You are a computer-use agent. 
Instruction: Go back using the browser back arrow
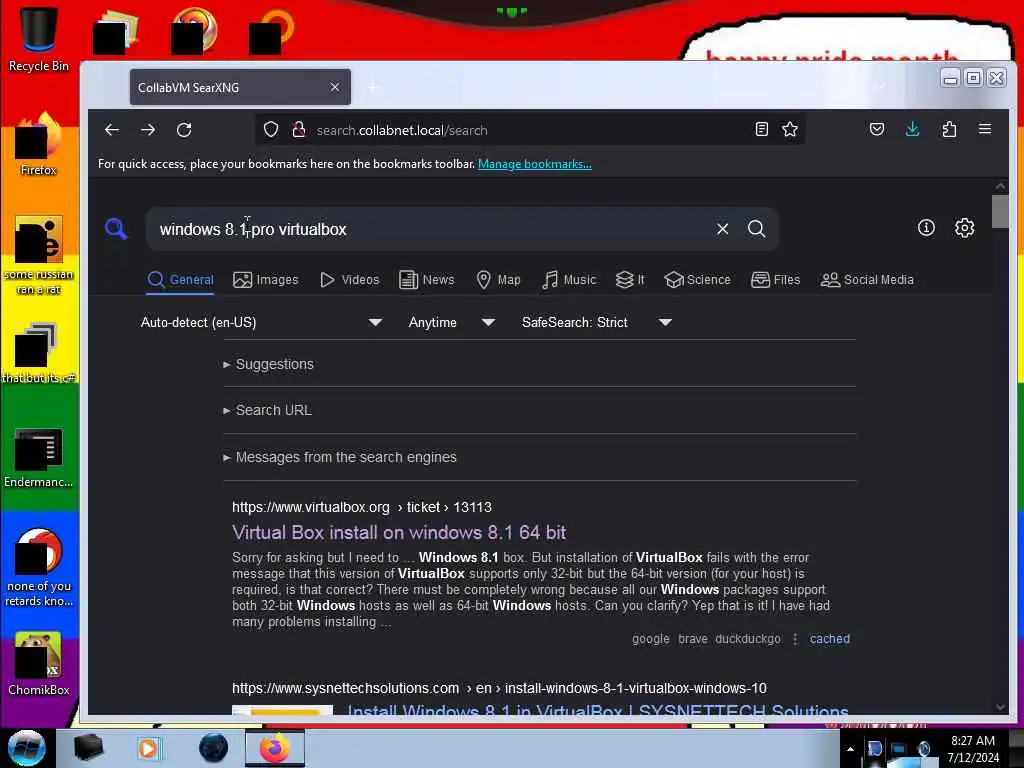[x=112, y=130]
